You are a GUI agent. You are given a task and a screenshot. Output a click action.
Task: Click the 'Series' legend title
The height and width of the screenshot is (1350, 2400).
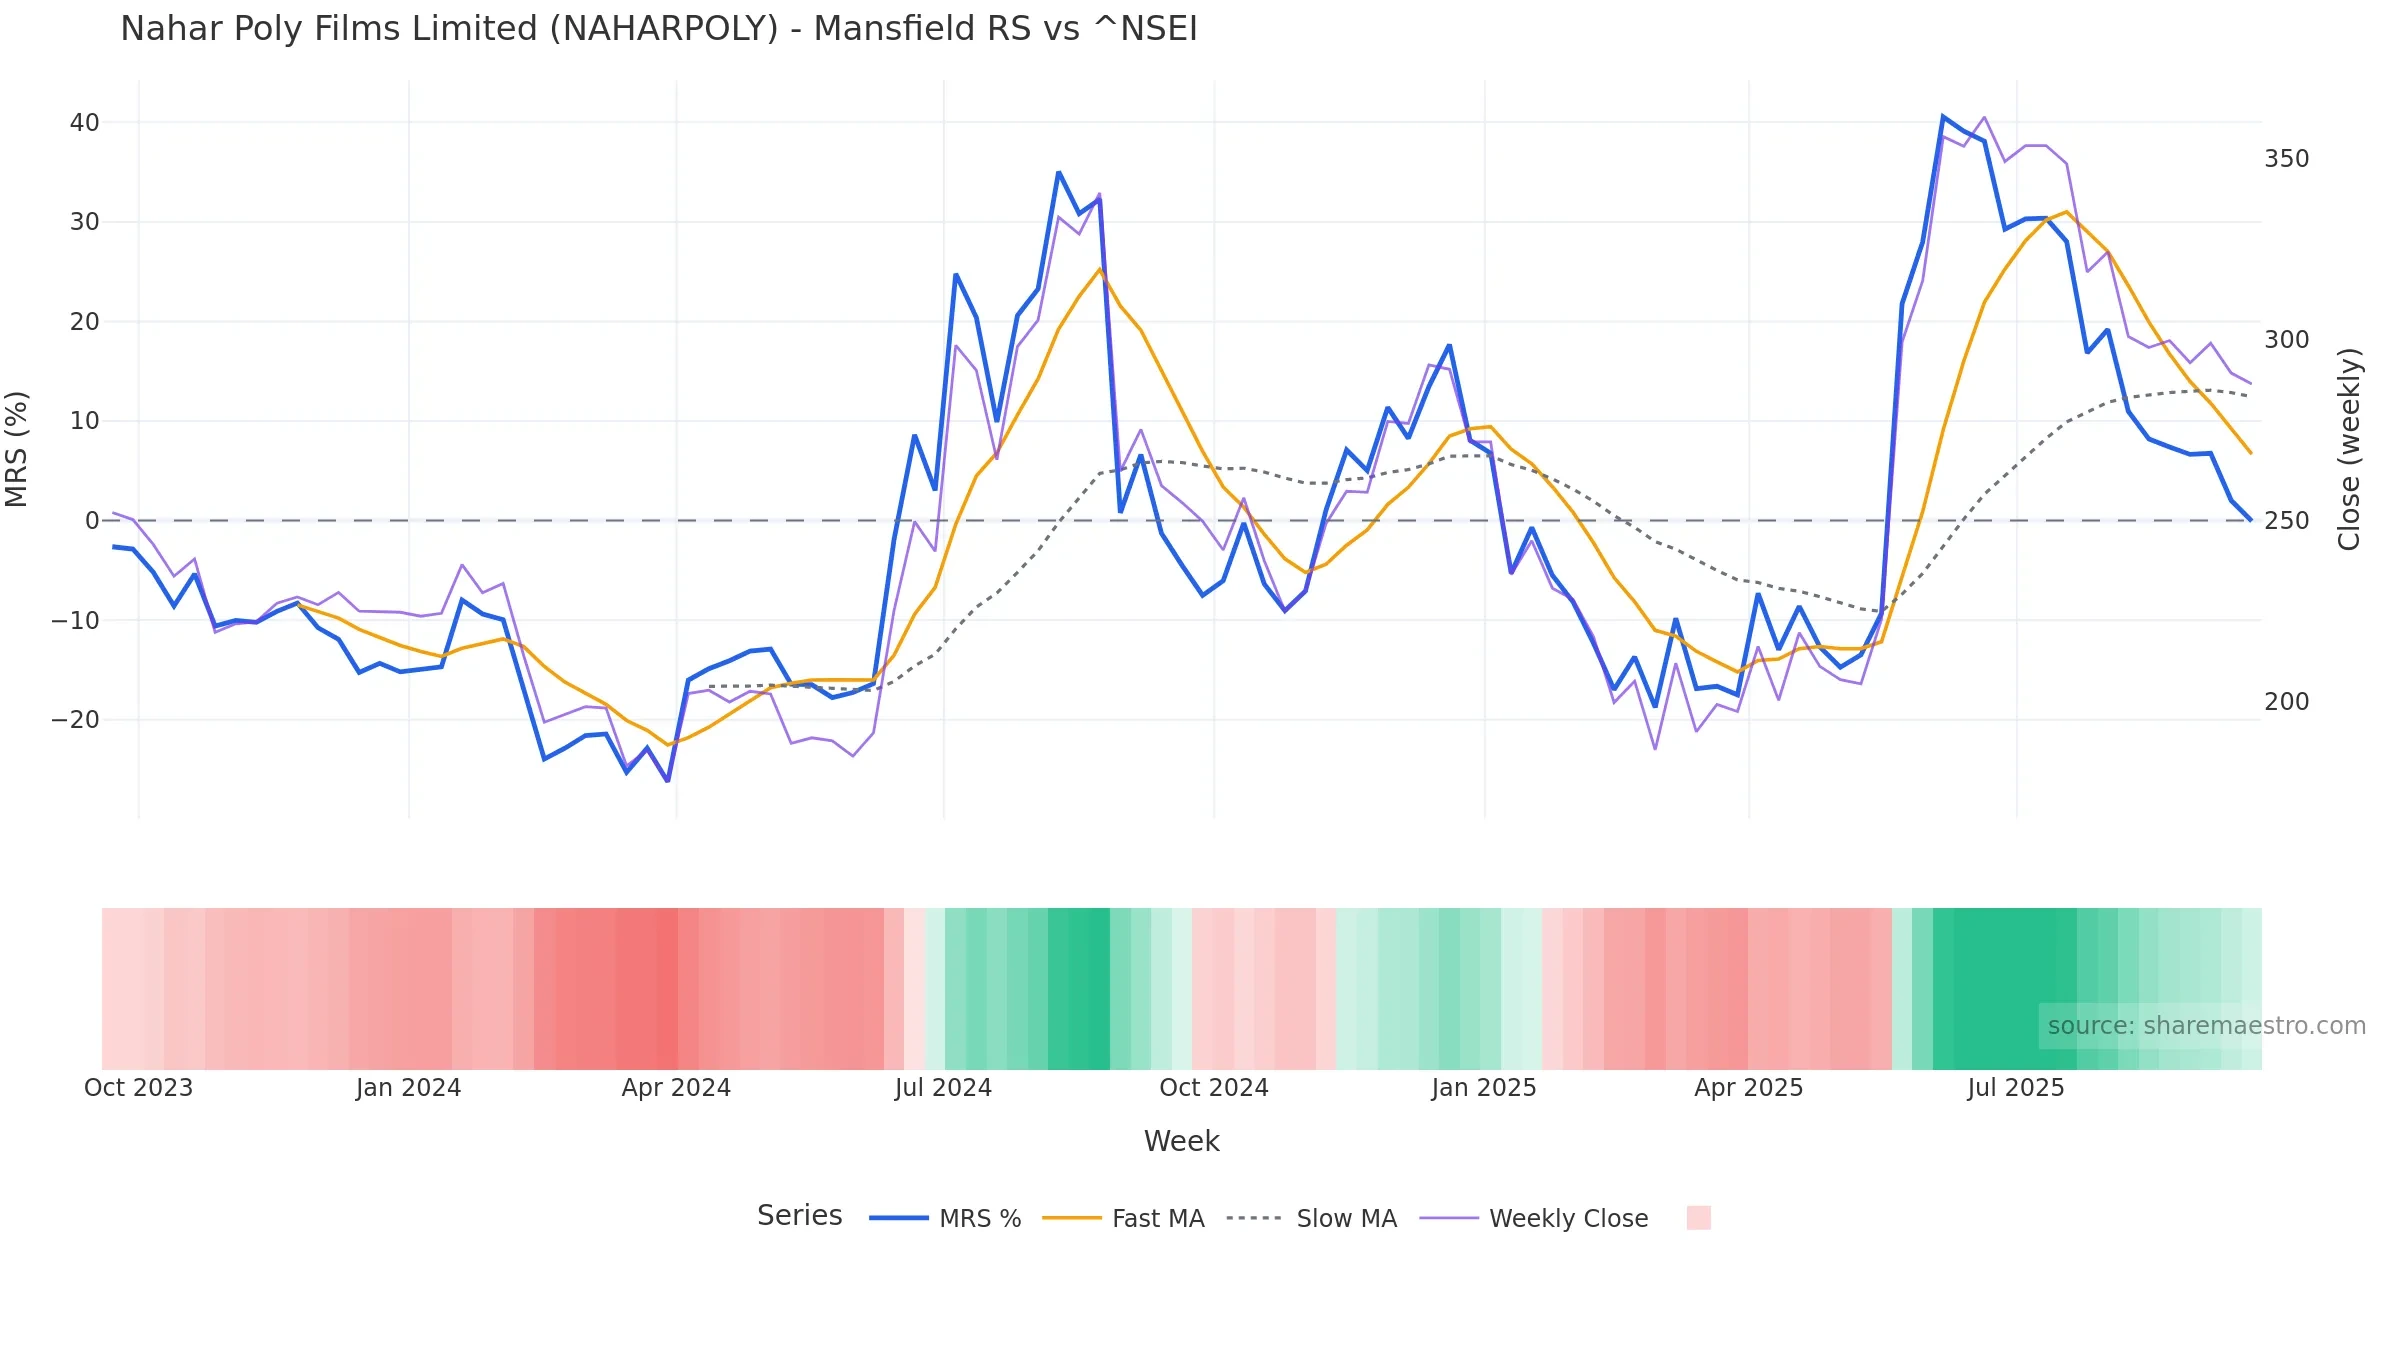pyautogui.click(x=799, y=1216)
